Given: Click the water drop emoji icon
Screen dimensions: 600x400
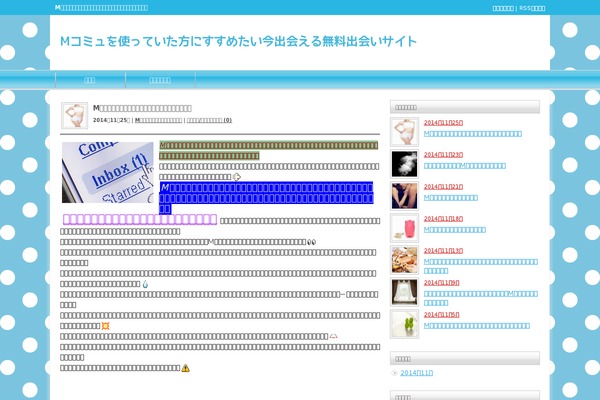Looking at the screenshot, I should pyautogui.click(x=145, y=284).
